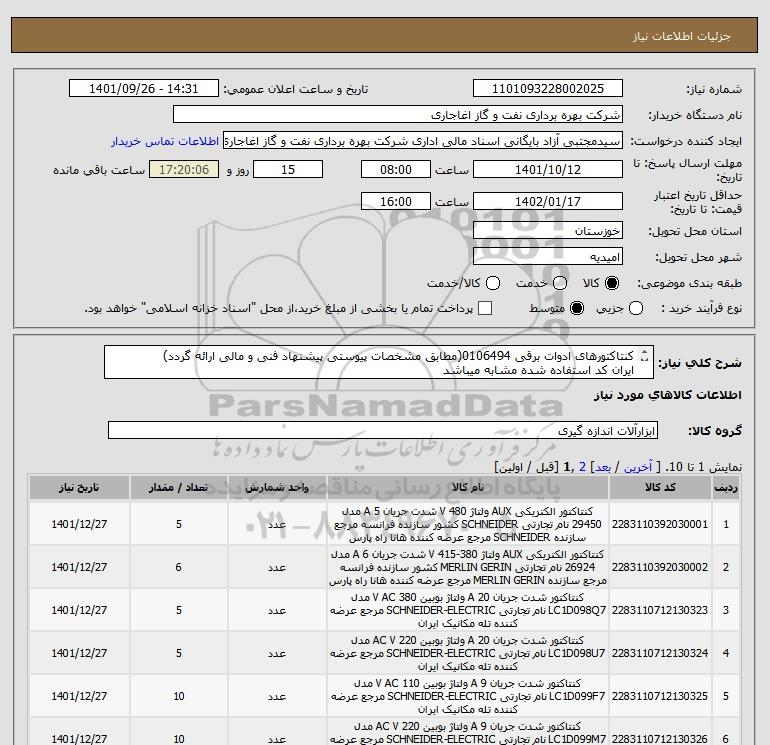The image size is (770, 745).
Task: Click the LC1D099M7 contactor description
Action: pos(468,733)
